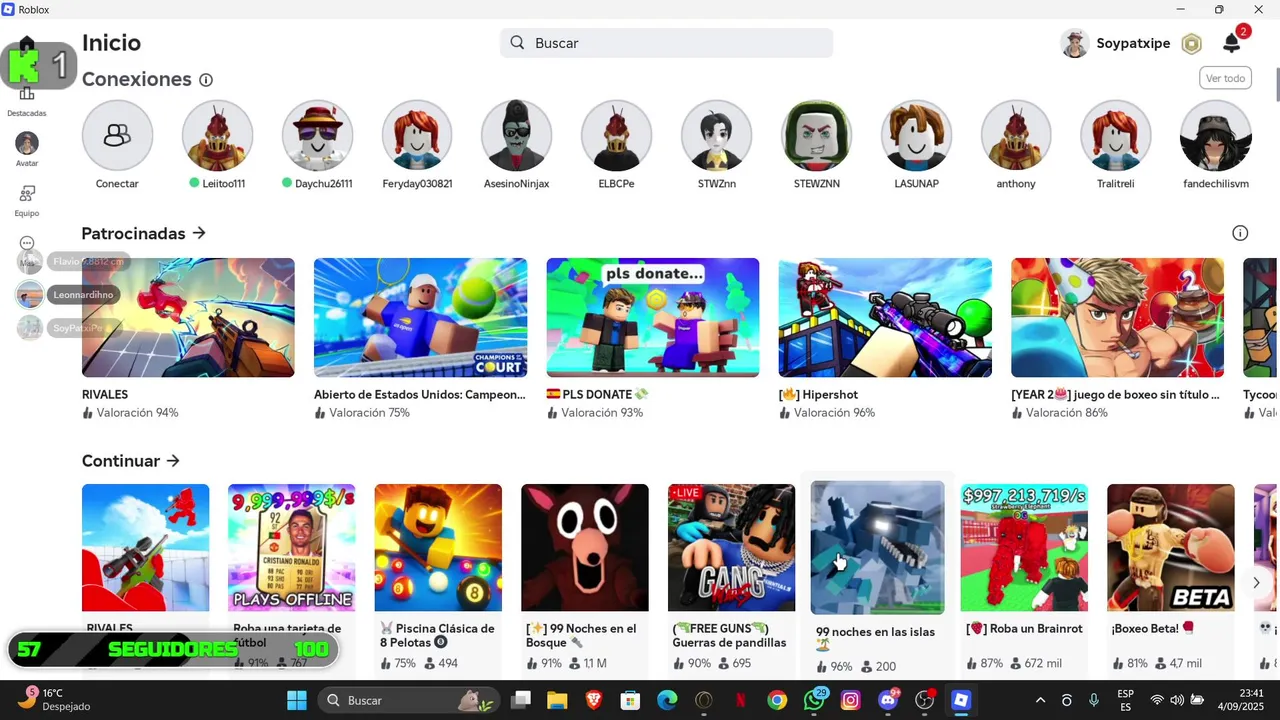This screenshot has height=720, width=1280.
Task: Open Equipo (party) in the sidebar
Action: point(27,200)
